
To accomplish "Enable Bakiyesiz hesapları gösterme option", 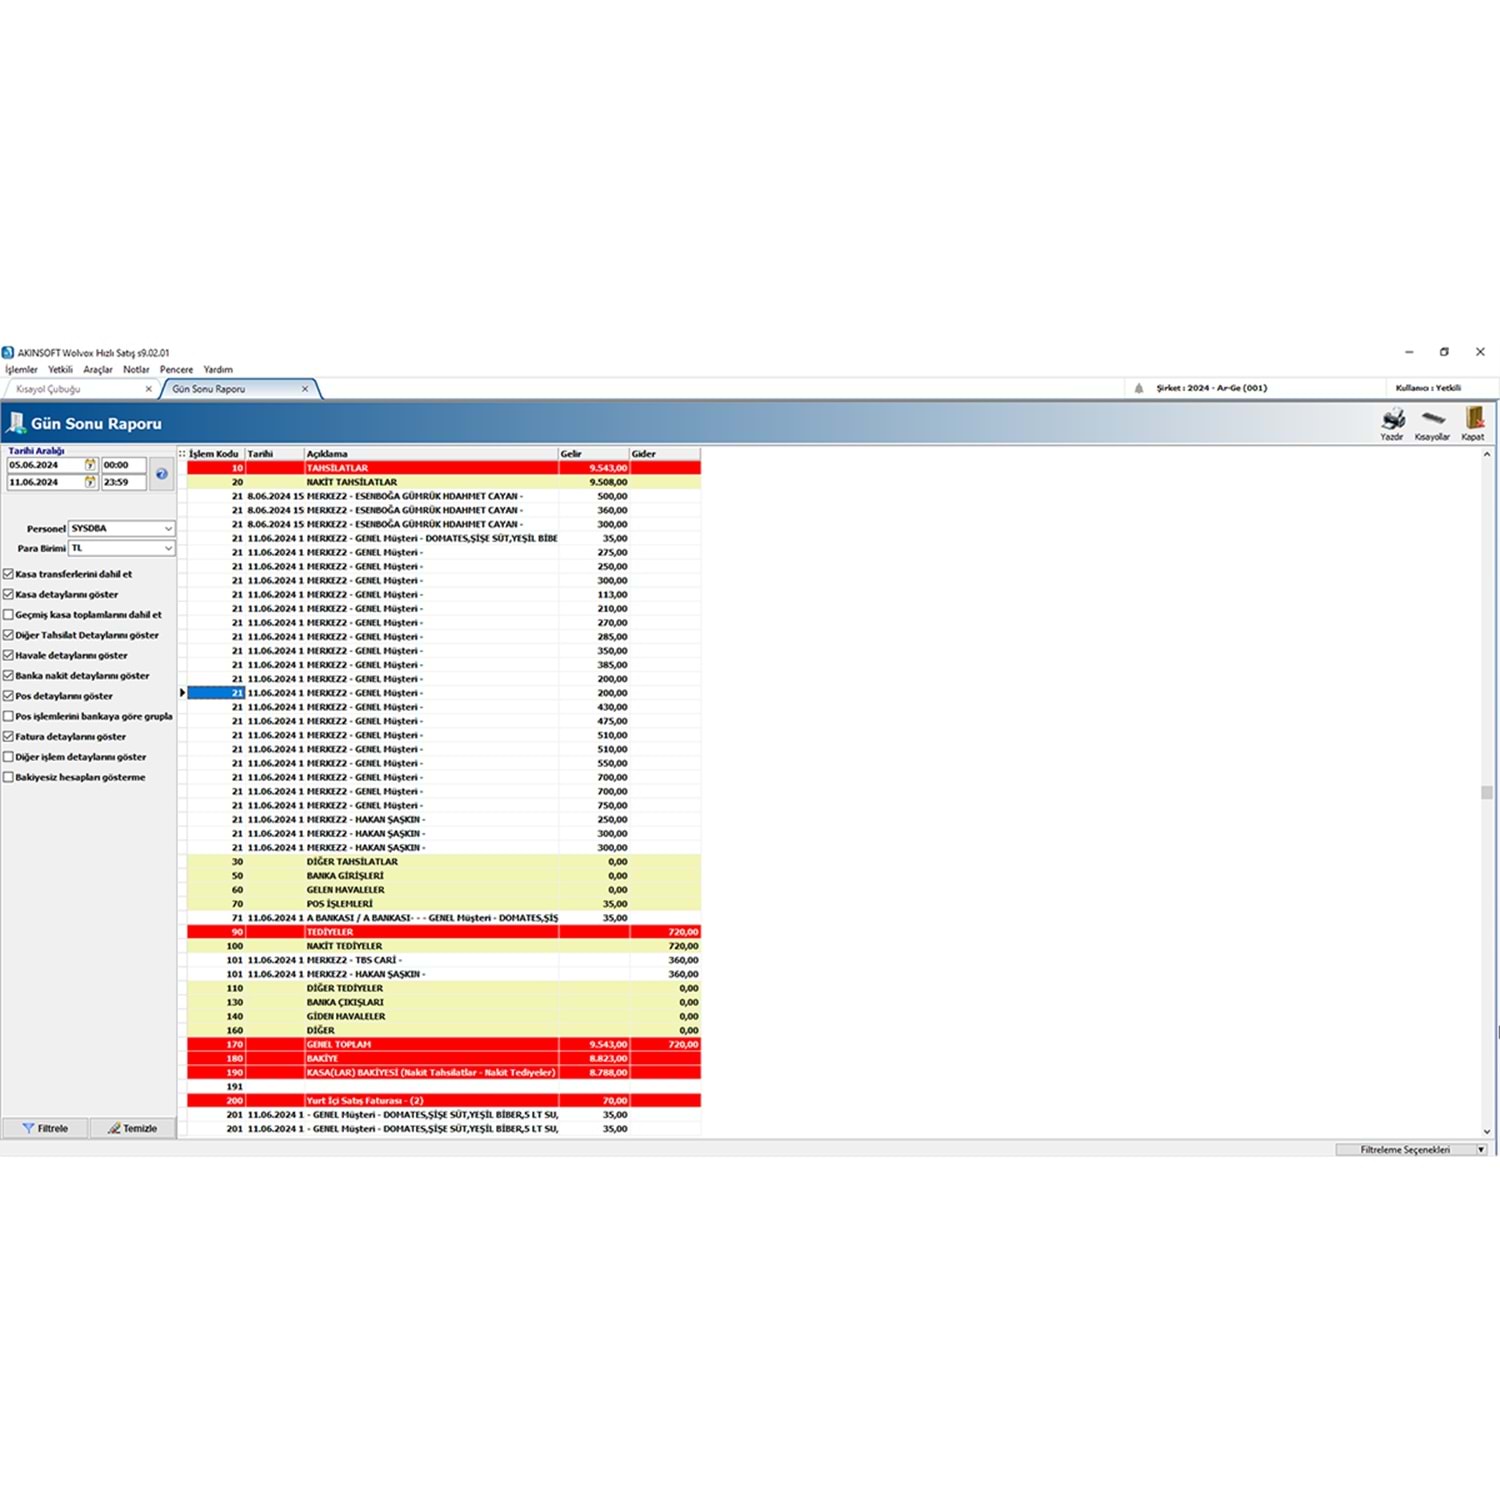I will coord(8,777).
